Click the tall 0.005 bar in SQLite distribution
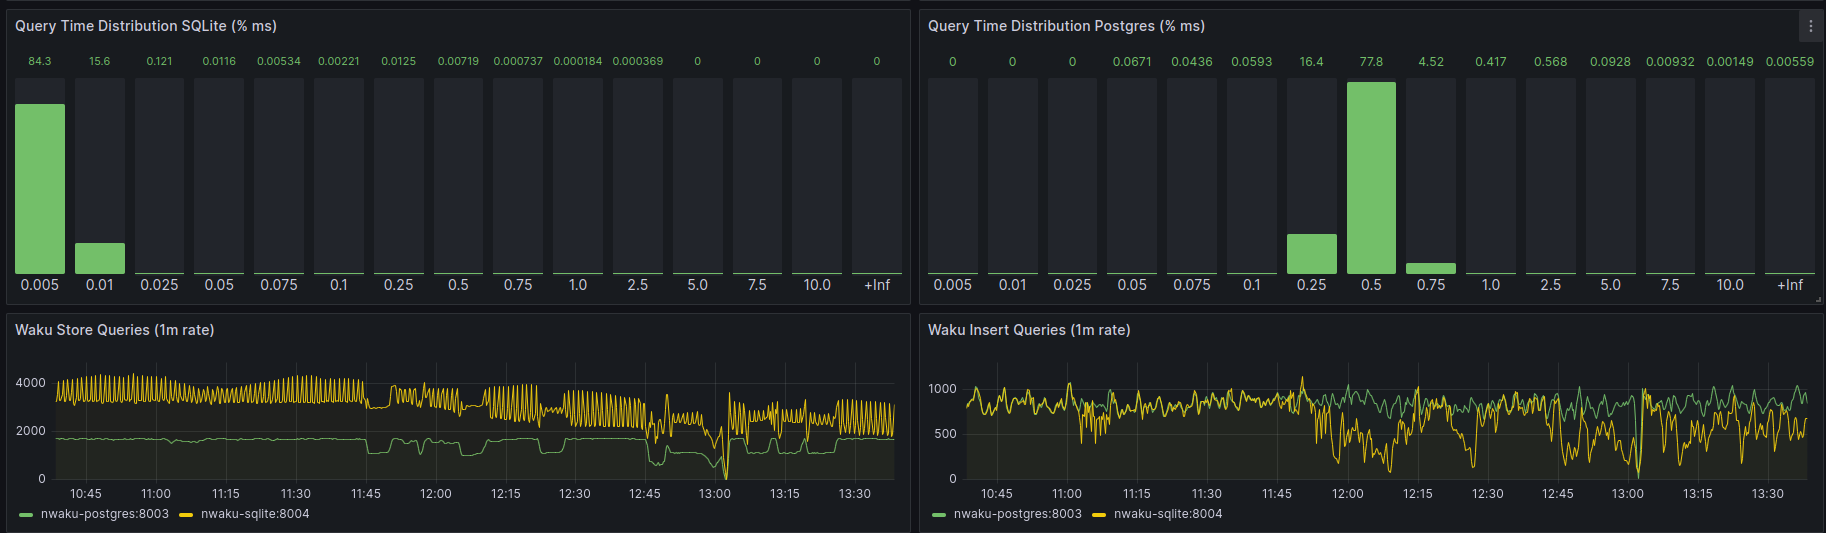 point(40,188)
